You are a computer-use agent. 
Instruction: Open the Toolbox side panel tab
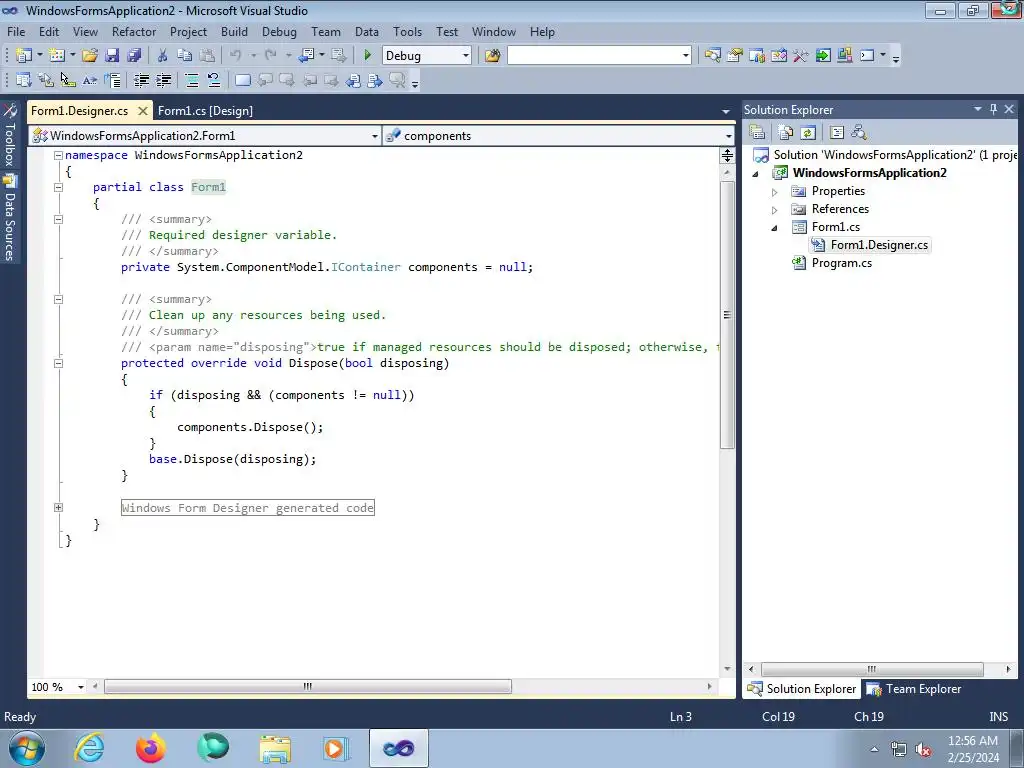(x=10, y=135)
